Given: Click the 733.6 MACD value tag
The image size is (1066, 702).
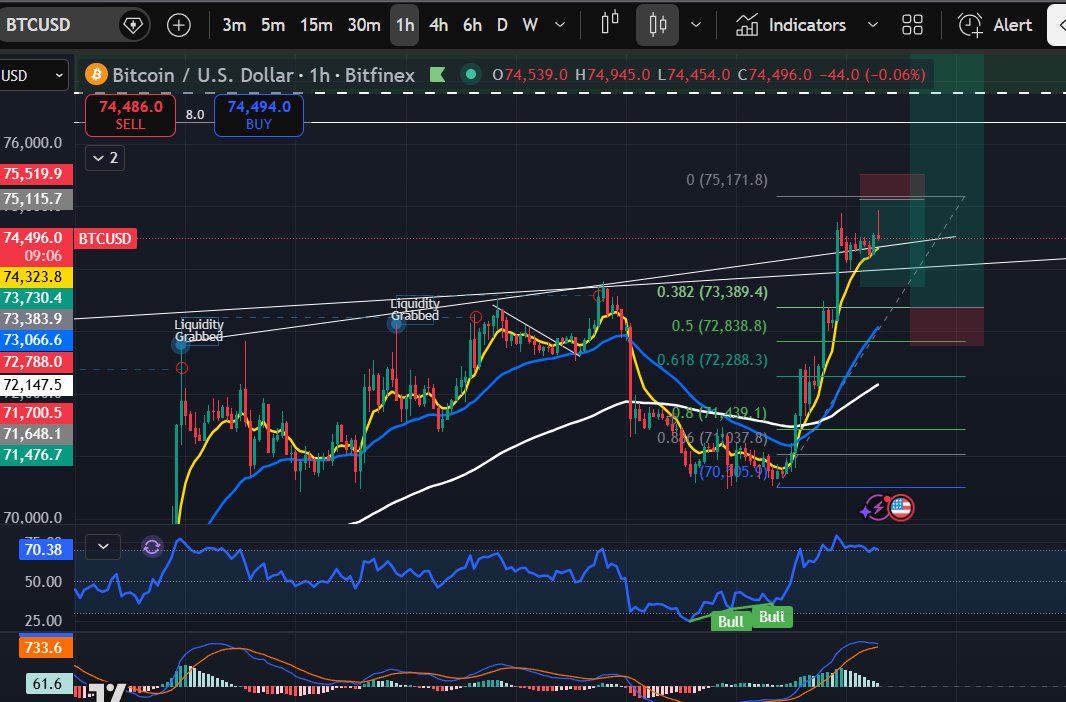Looking at the screenshot, I should click(45, 647).
